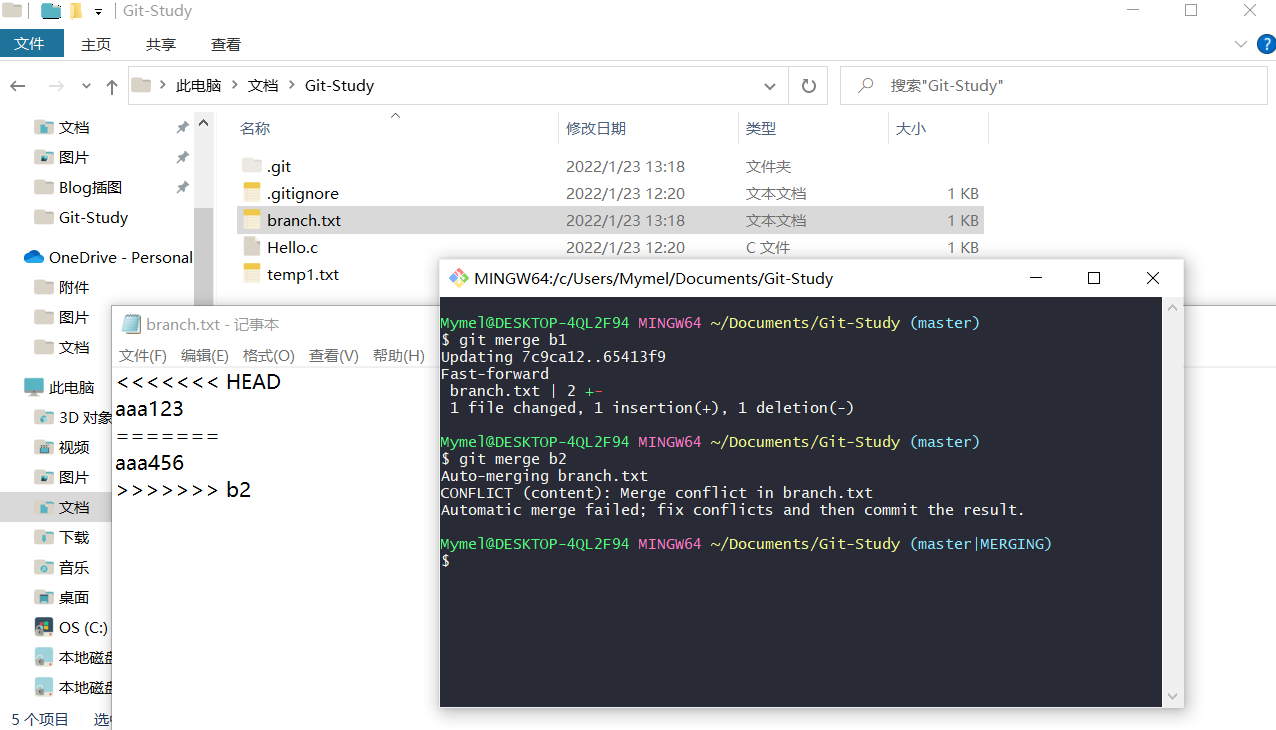1276x730 pixels.
Task: Click the aaa123 line in Notepad
Action: [150, 409]
